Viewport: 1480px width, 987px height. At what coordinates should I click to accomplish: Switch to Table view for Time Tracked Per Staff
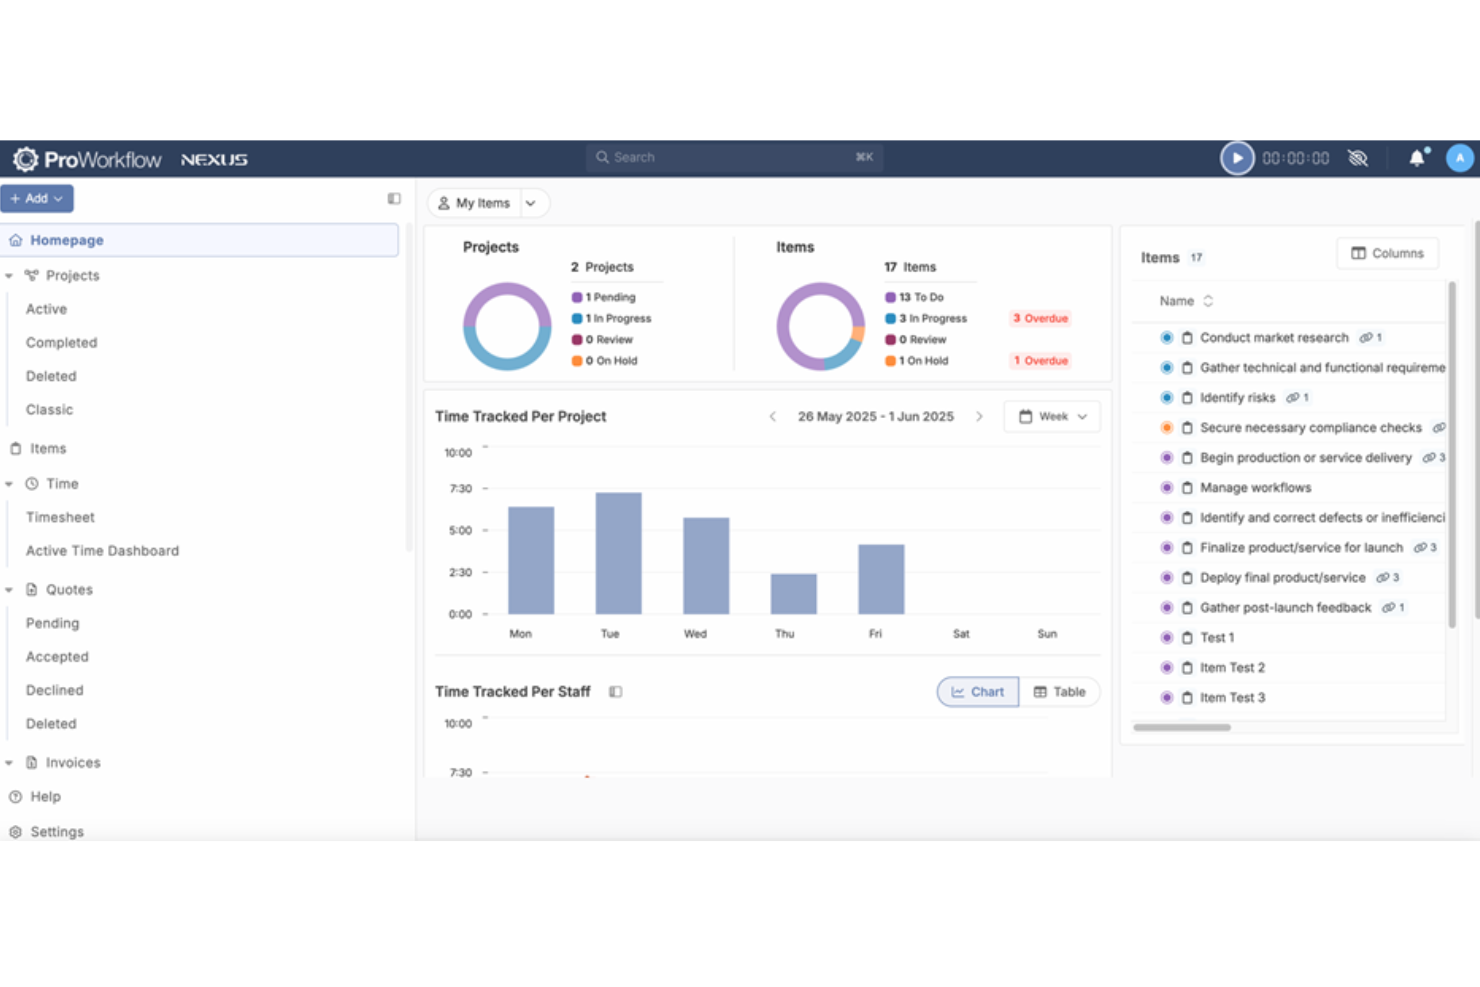click(1060, 691)
